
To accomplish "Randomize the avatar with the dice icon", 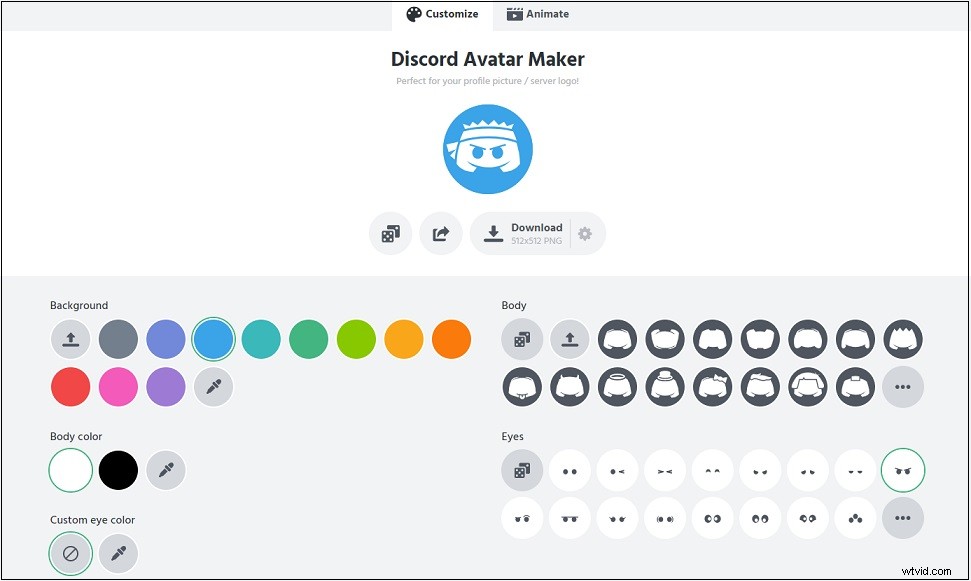I will coord(390,233).
